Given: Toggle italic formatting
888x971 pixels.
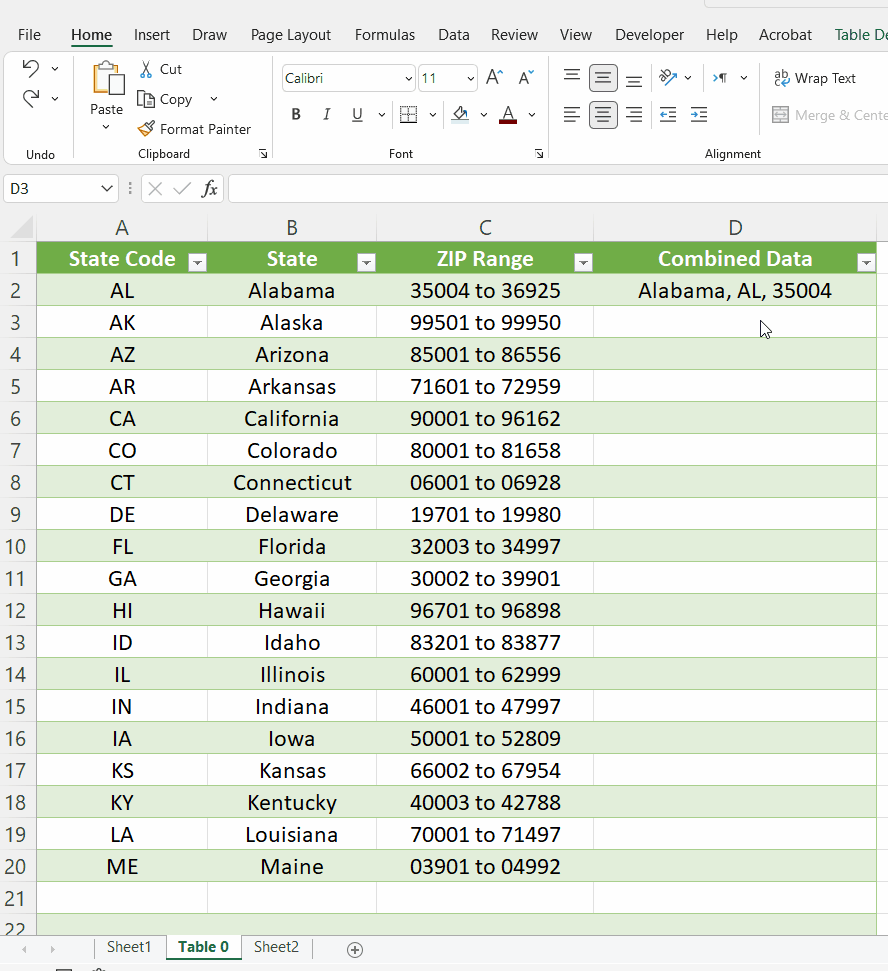Looking at the screenshot, I should (x=326, y=114).
